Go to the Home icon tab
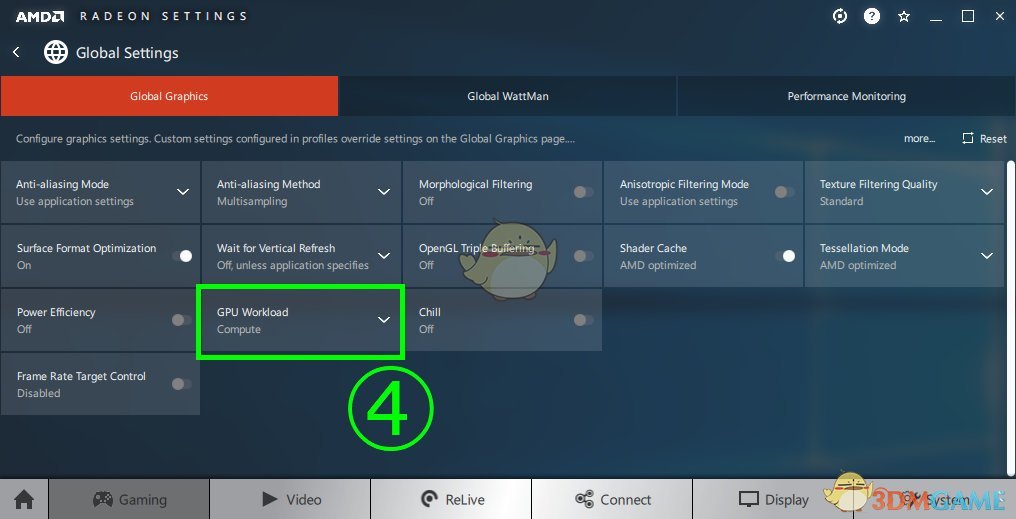The width and height of the screenshot is (1016, 519). click(x=24, y=500)
